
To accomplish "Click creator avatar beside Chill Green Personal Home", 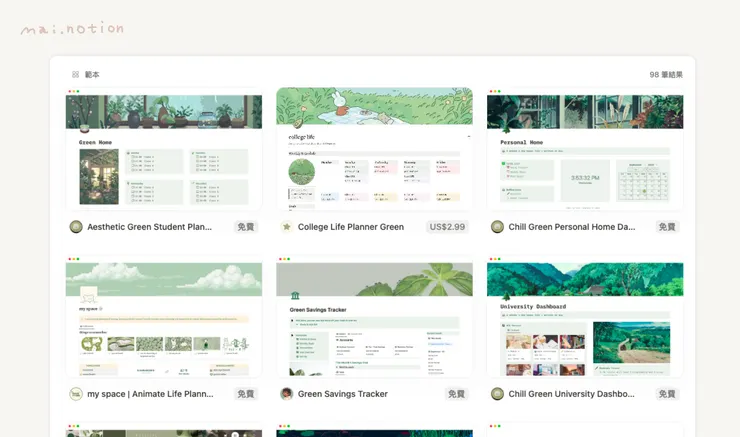I will pyautogui.click(x=497, y=227).
